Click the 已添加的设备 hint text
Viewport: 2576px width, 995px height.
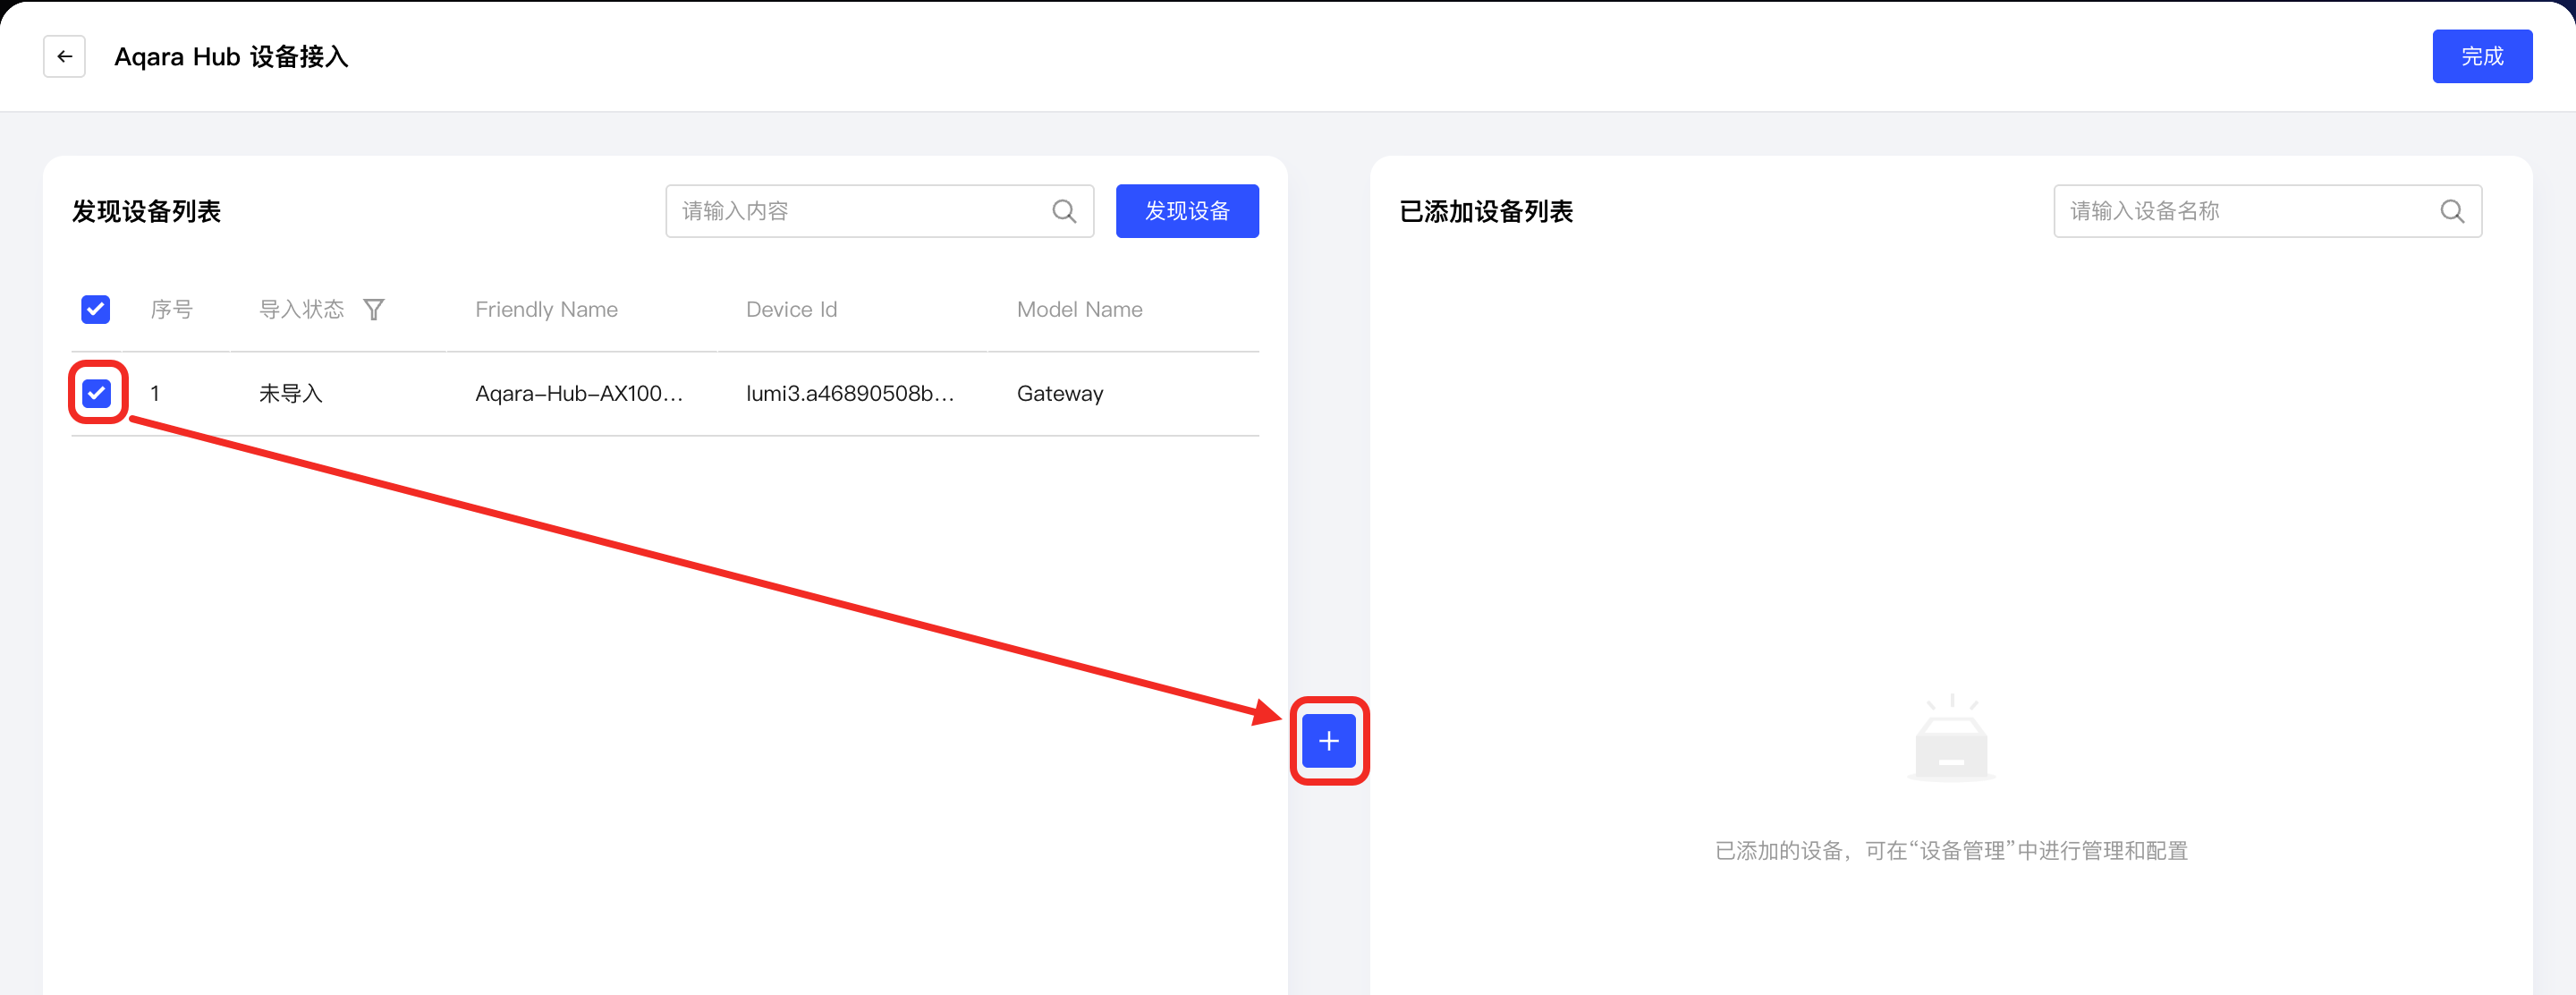tap(1951, 850)
